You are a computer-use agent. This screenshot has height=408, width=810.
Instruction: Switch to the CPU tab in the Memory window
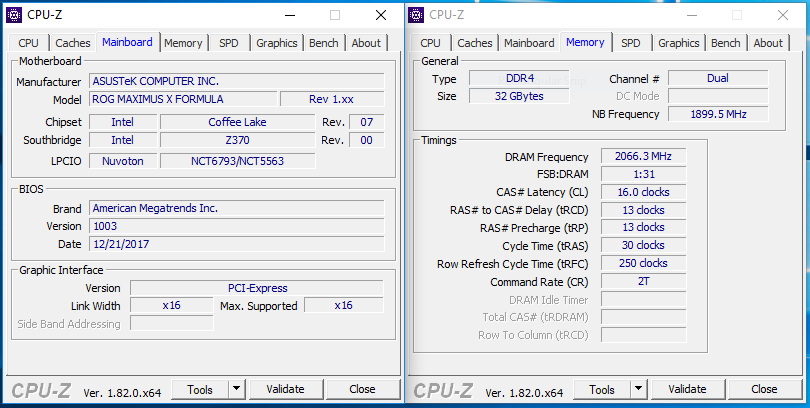pyautogui.click(x=430, y=43)
